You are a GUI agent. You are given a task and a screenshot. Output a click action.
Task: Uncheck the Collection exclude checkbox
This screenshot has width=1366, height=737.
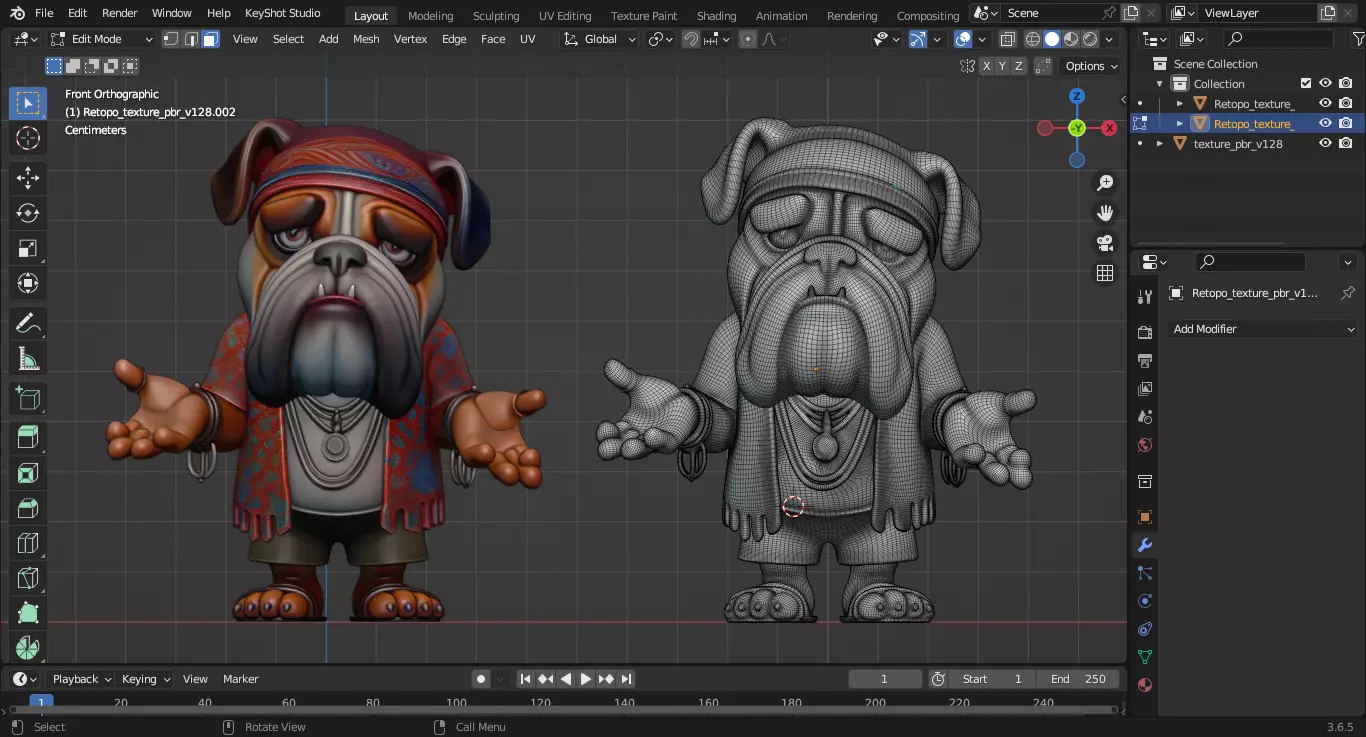[x=1305, y=84]
